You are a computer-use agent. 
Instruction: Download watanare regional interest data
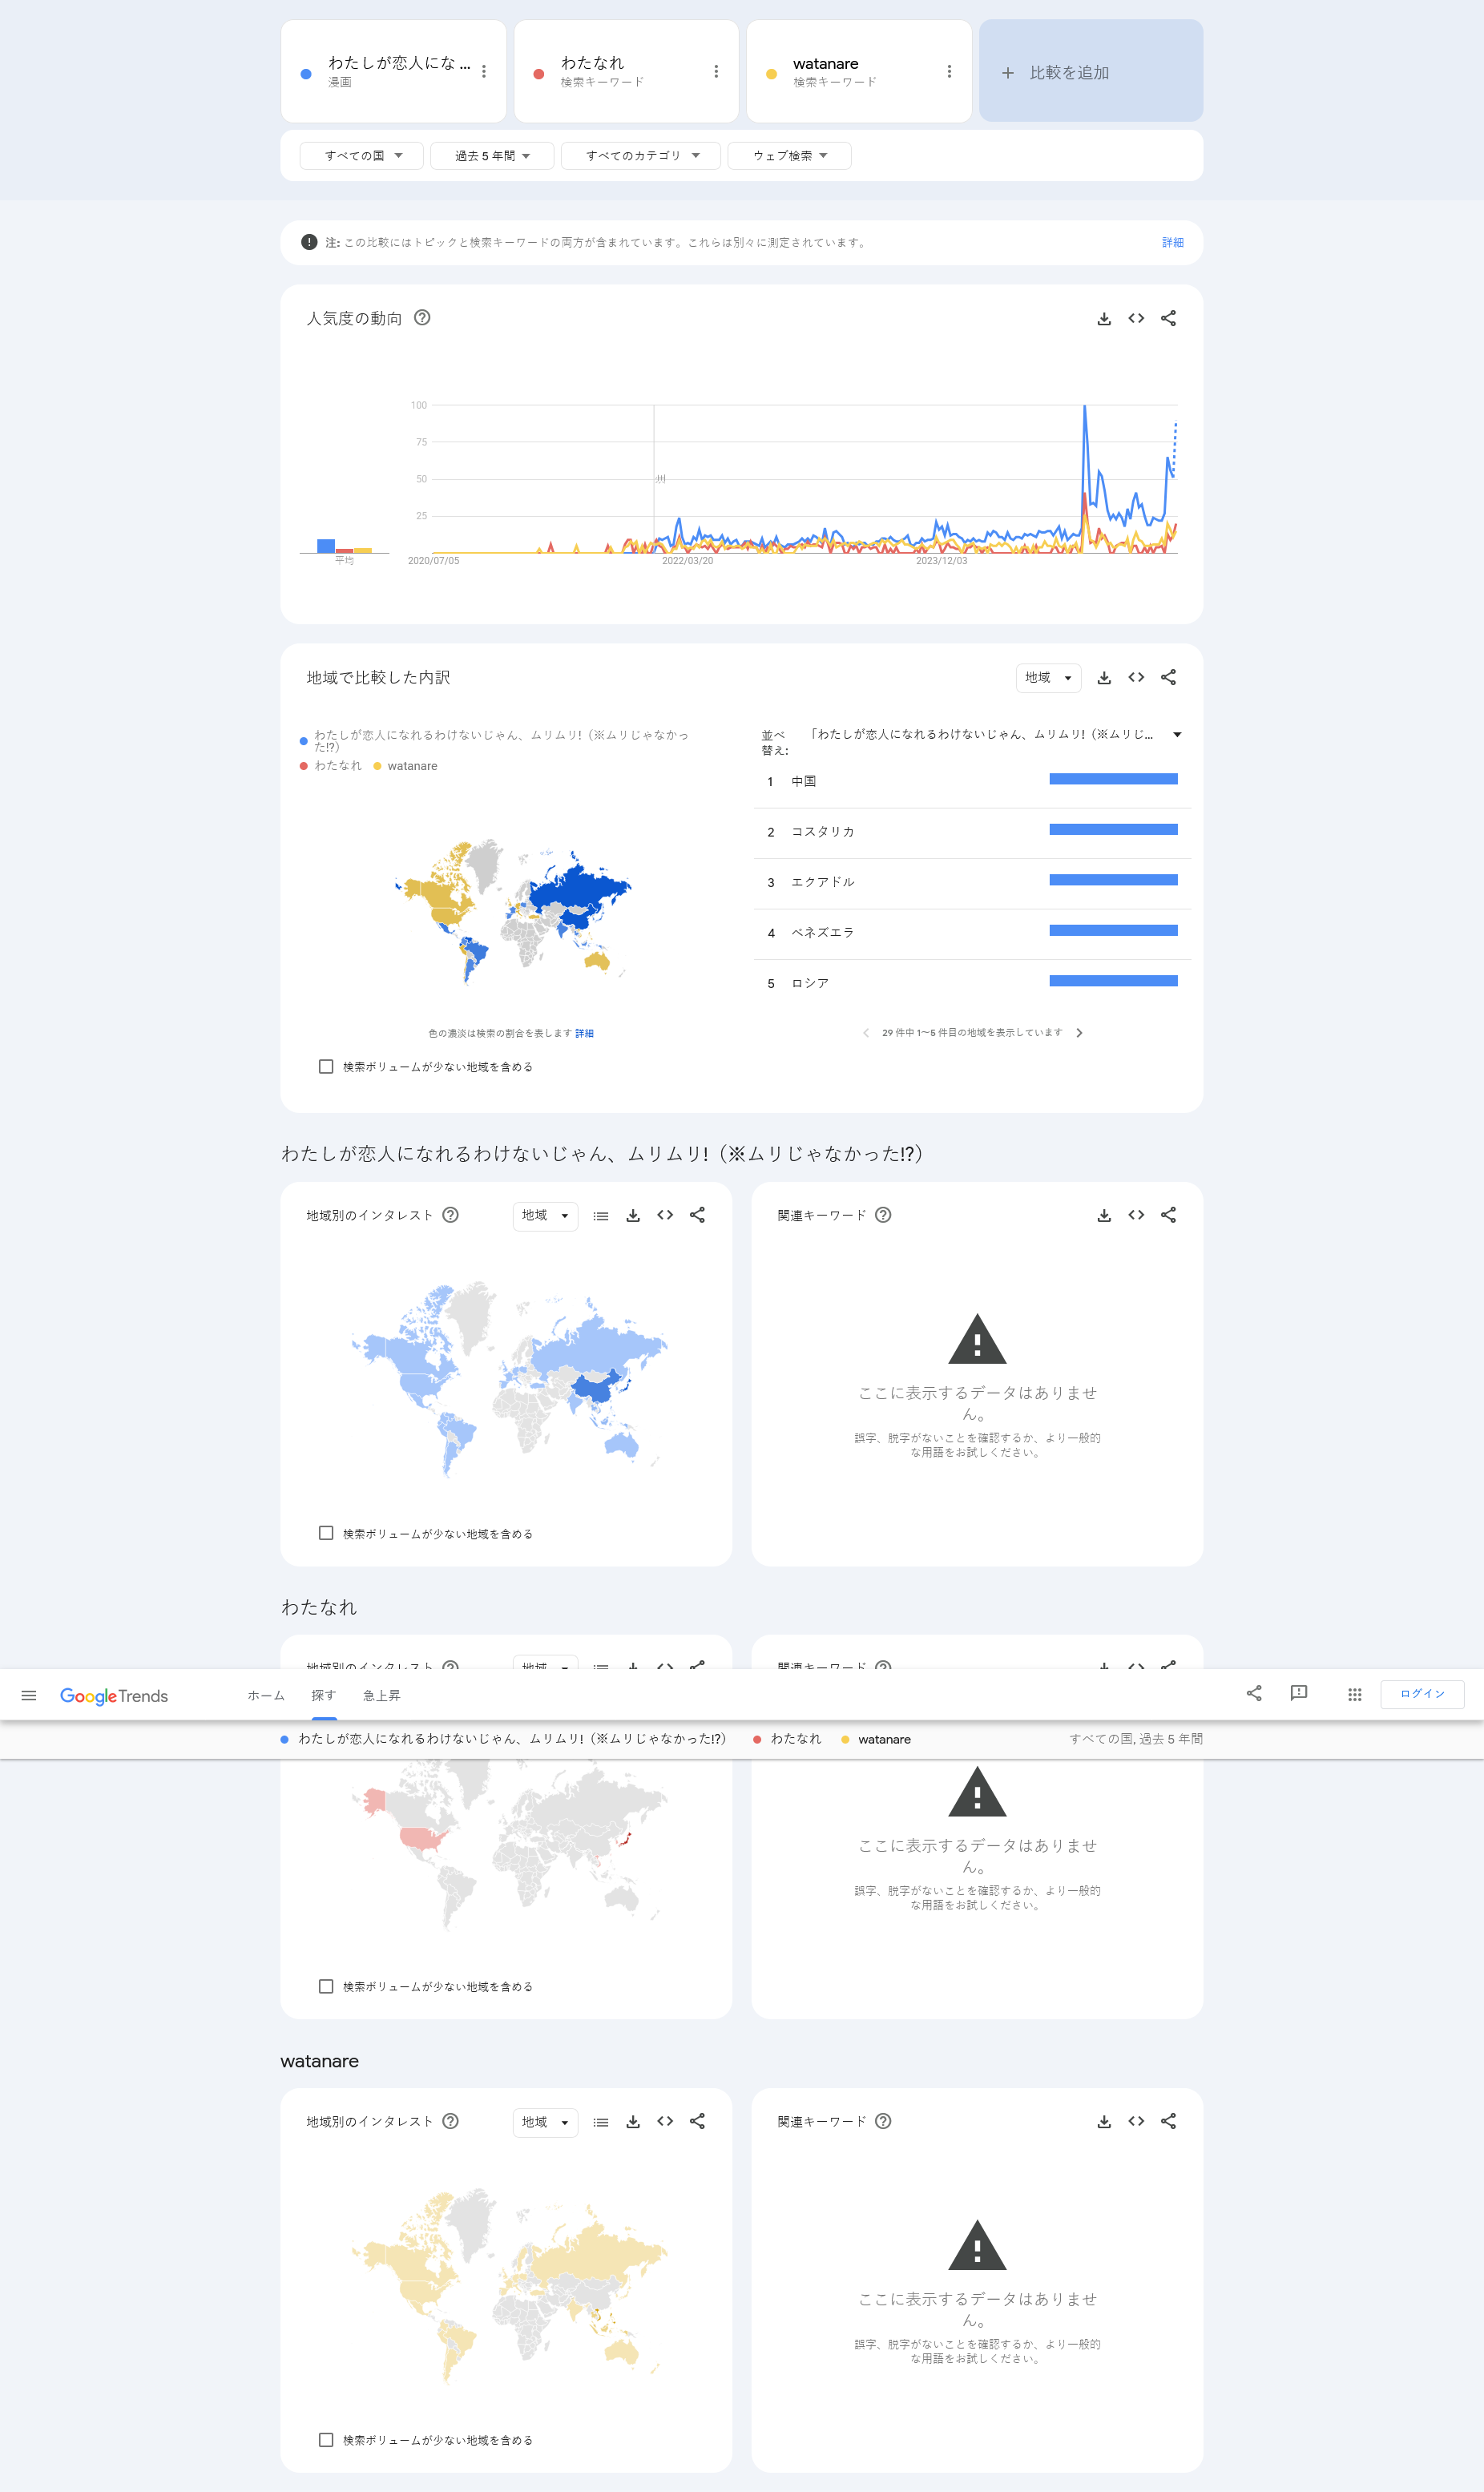(633, 2123)
